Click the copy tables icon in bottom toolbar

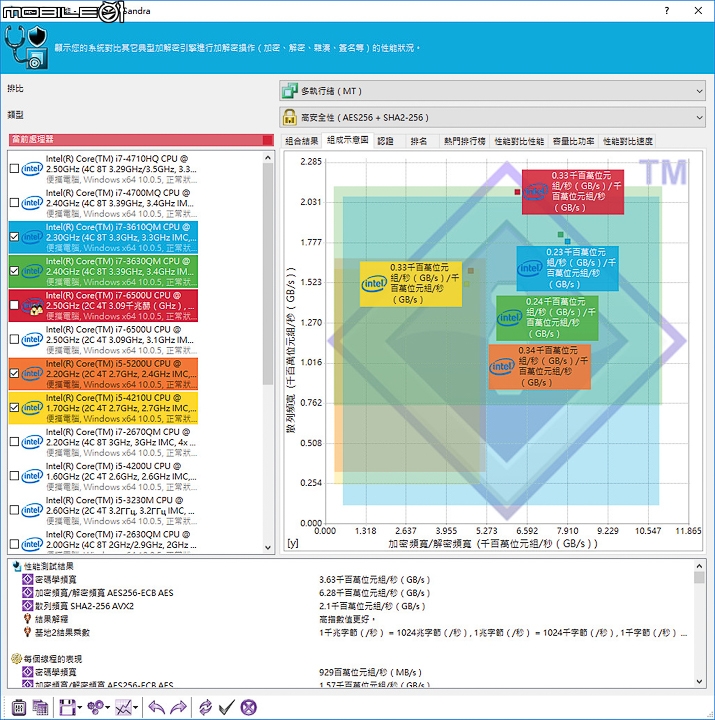(x=40, y=707)
